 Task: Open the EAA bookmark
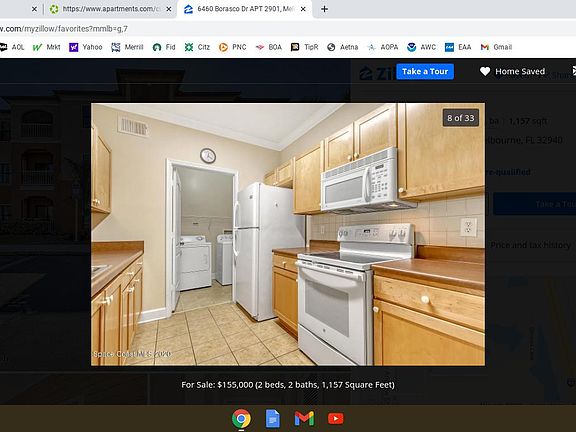click(458, 47)
